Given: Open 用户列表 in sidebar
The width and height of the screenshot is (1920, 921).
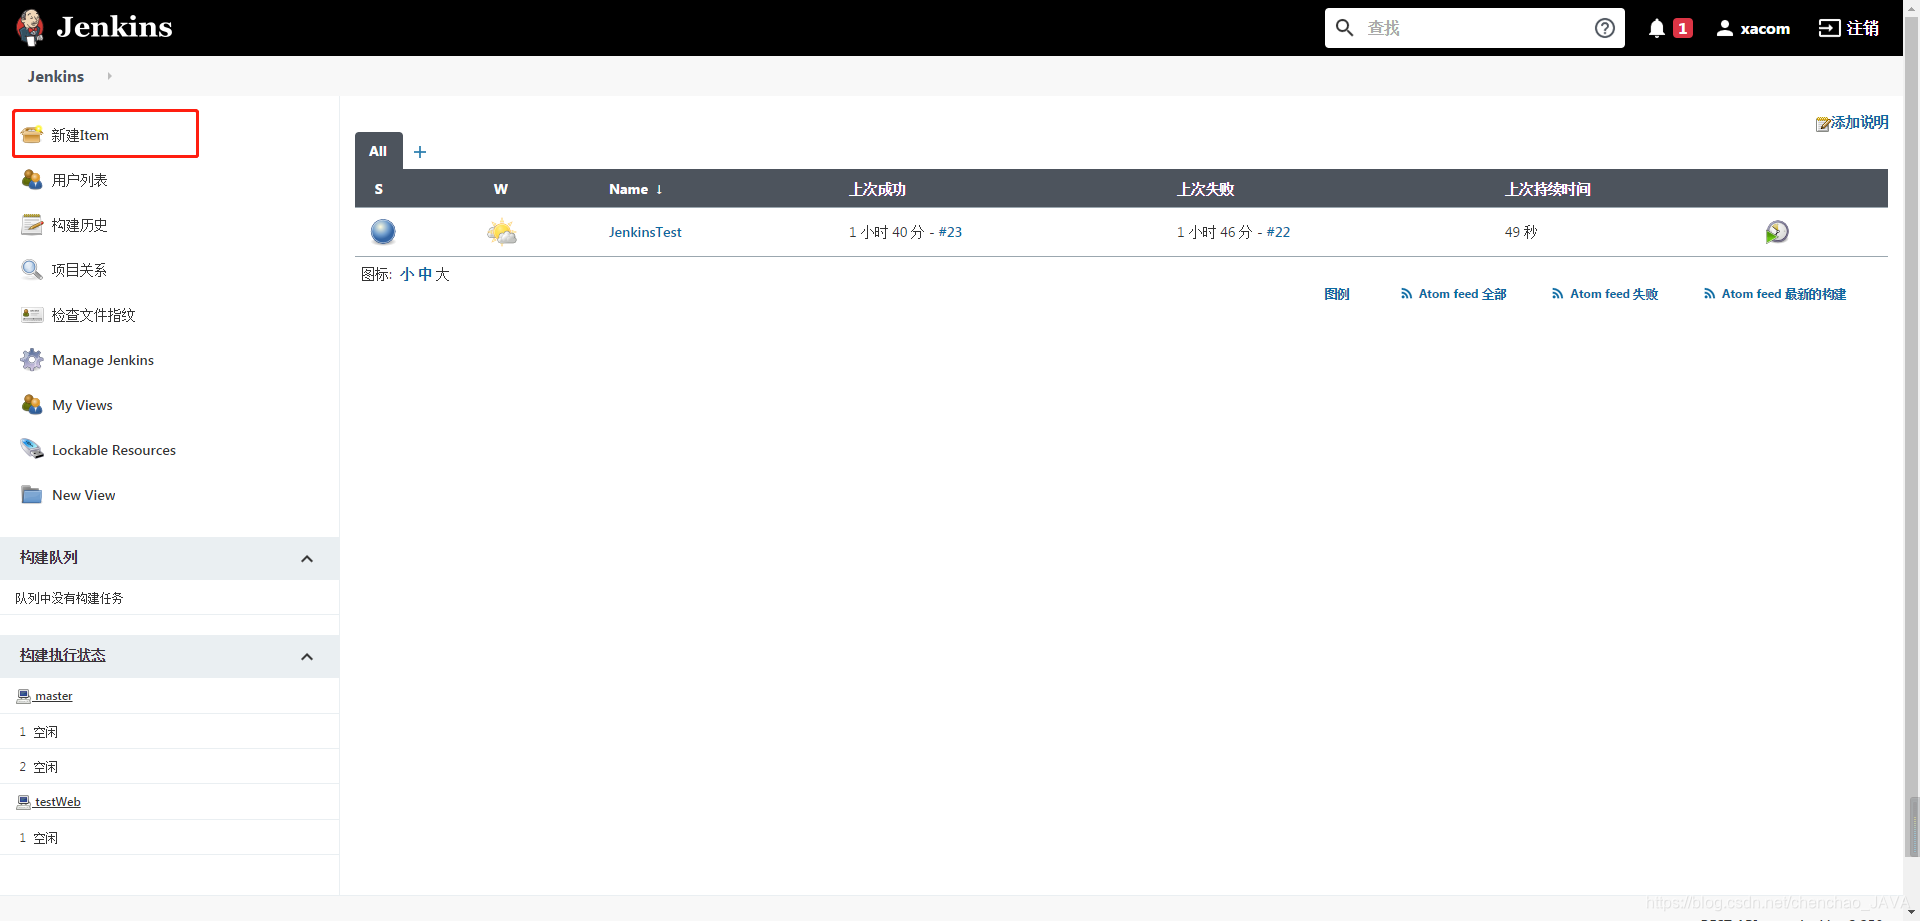Looking at the screenshot, I should coord(80,180).
